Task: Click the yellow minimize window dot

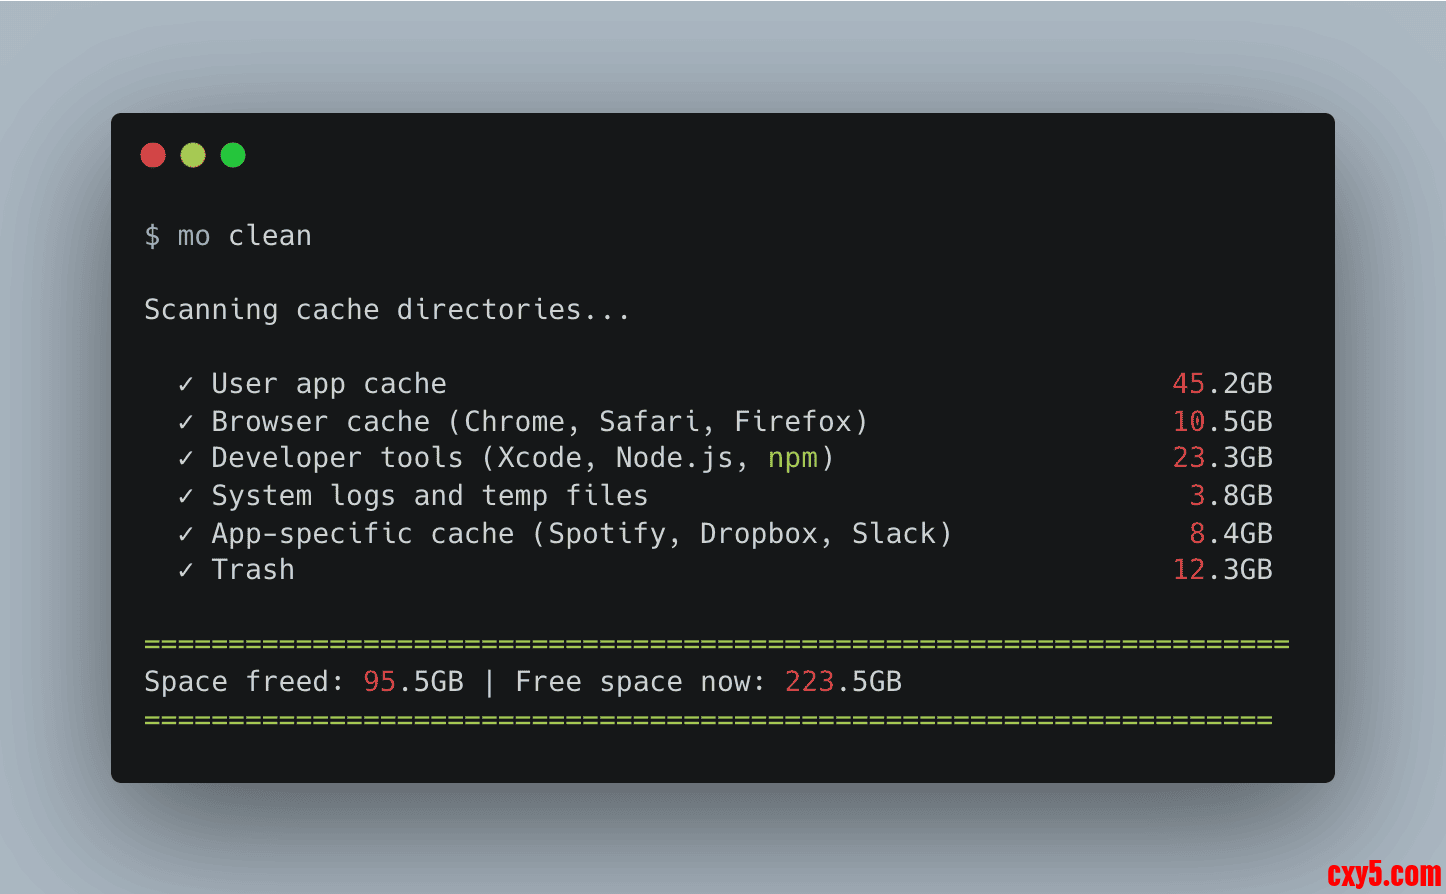Action: (193, 155)
